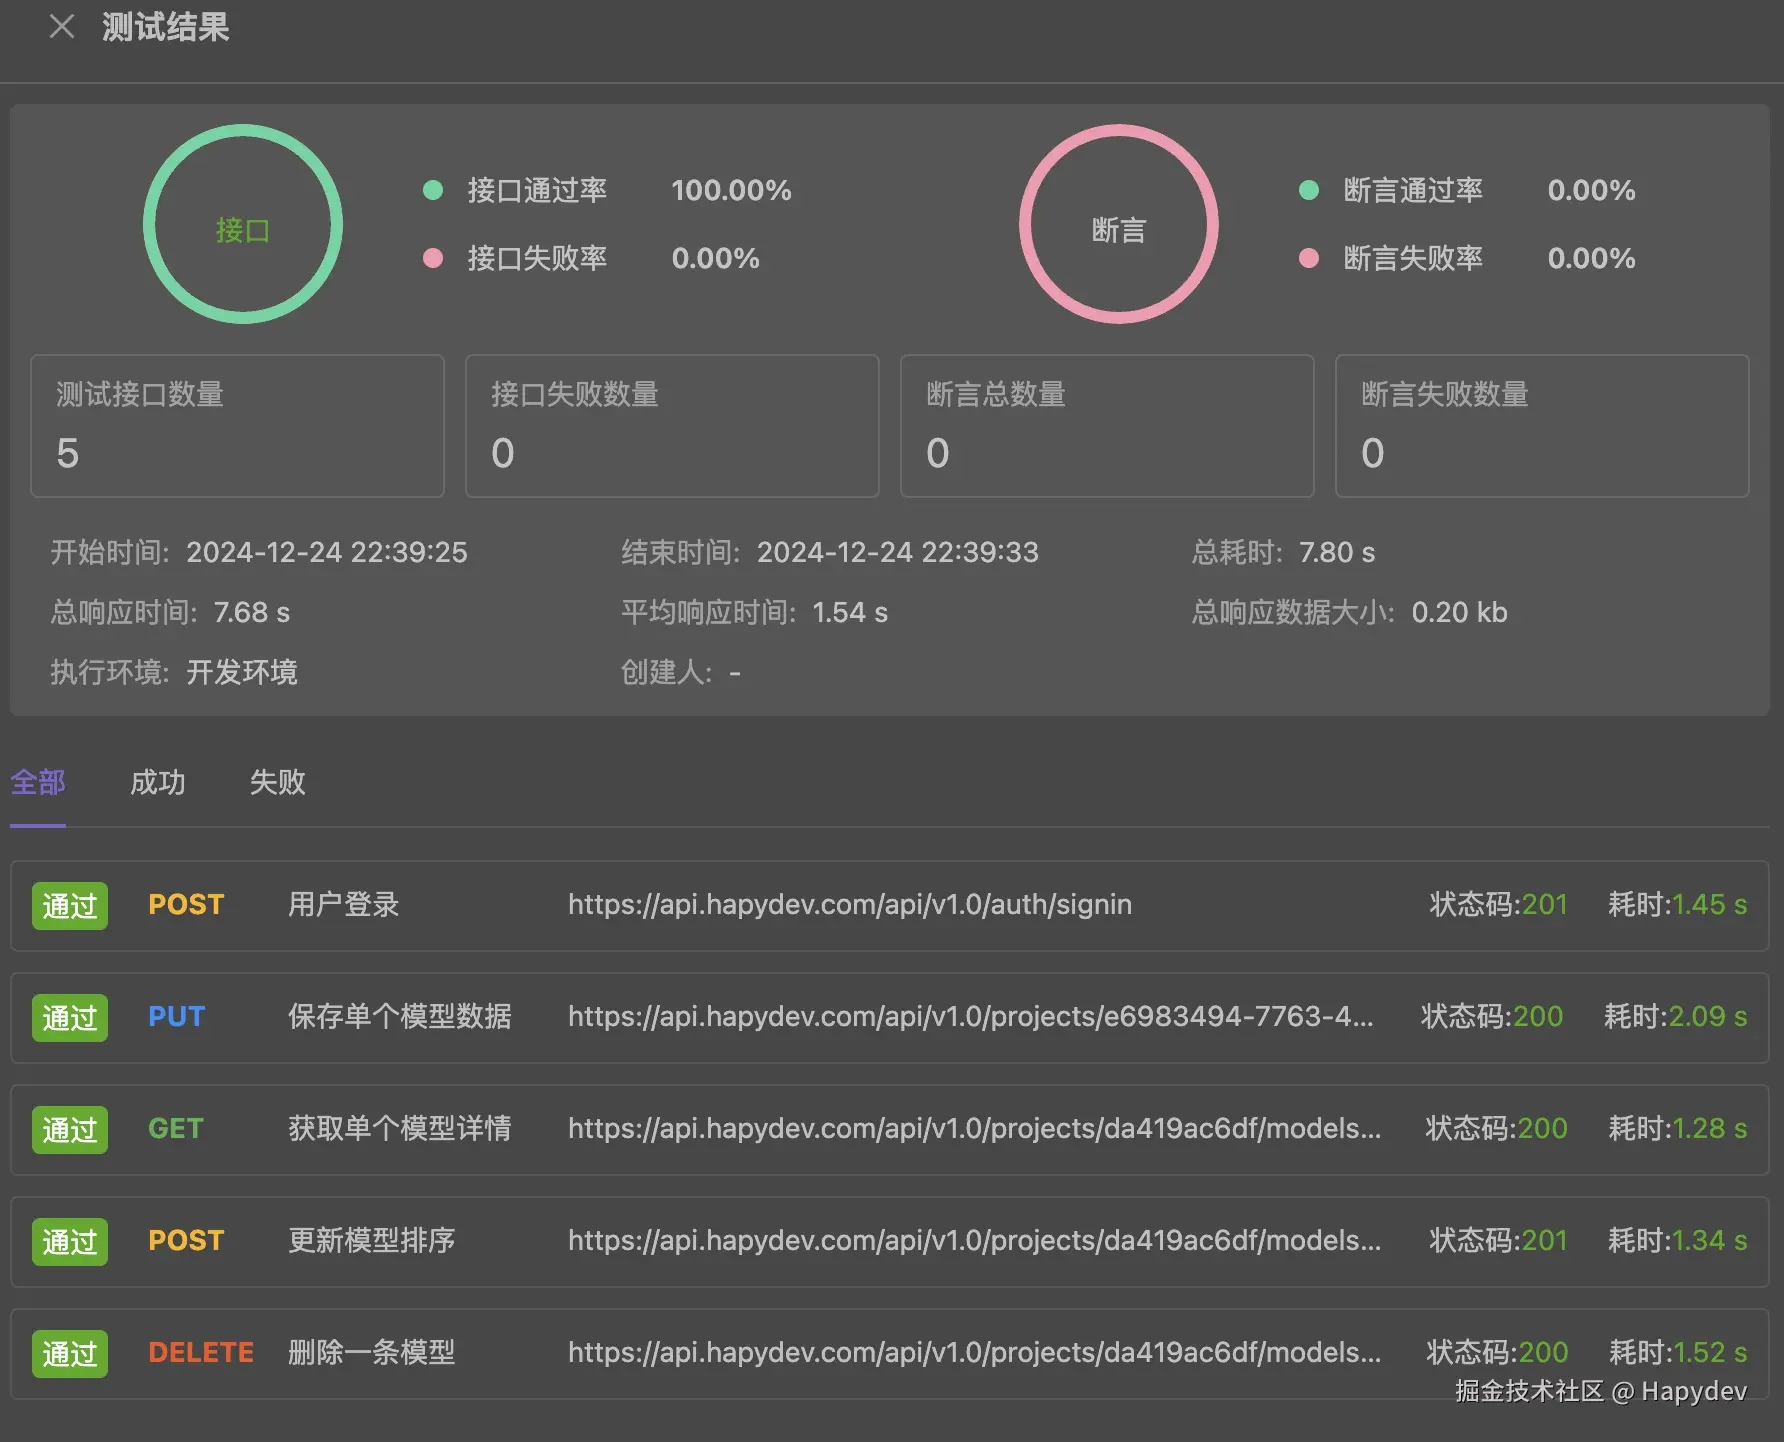Select the 测试接口数量 stat card
This screenshot has width=1784, height=1442.
(x=237, y=426)
